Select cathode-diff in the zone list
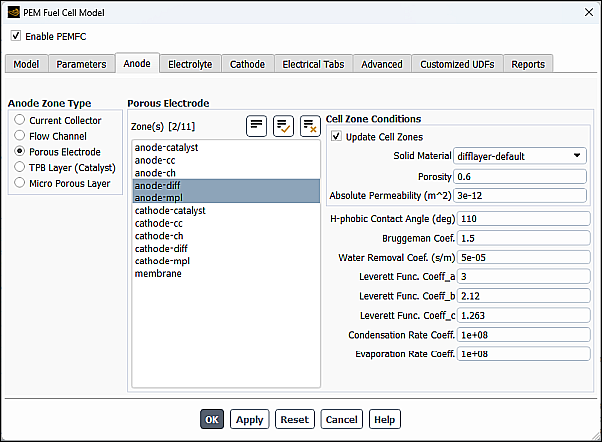602x442 pixels. pos(226,248)
